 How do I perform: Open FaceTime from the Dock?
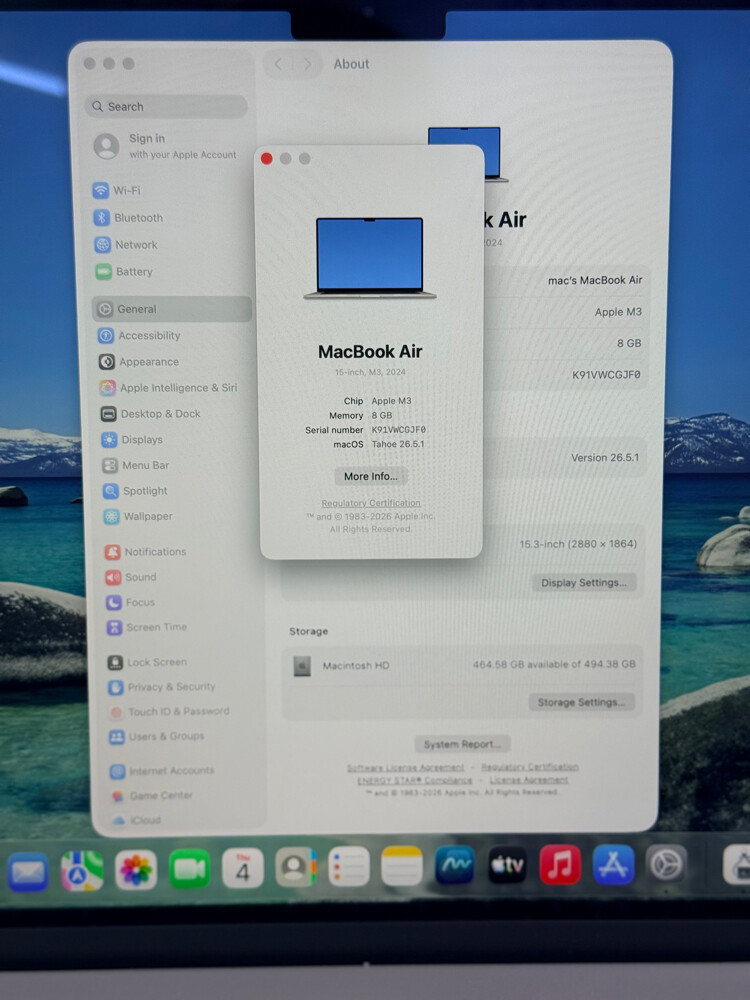pyautogui.click(x=189, y=869)
